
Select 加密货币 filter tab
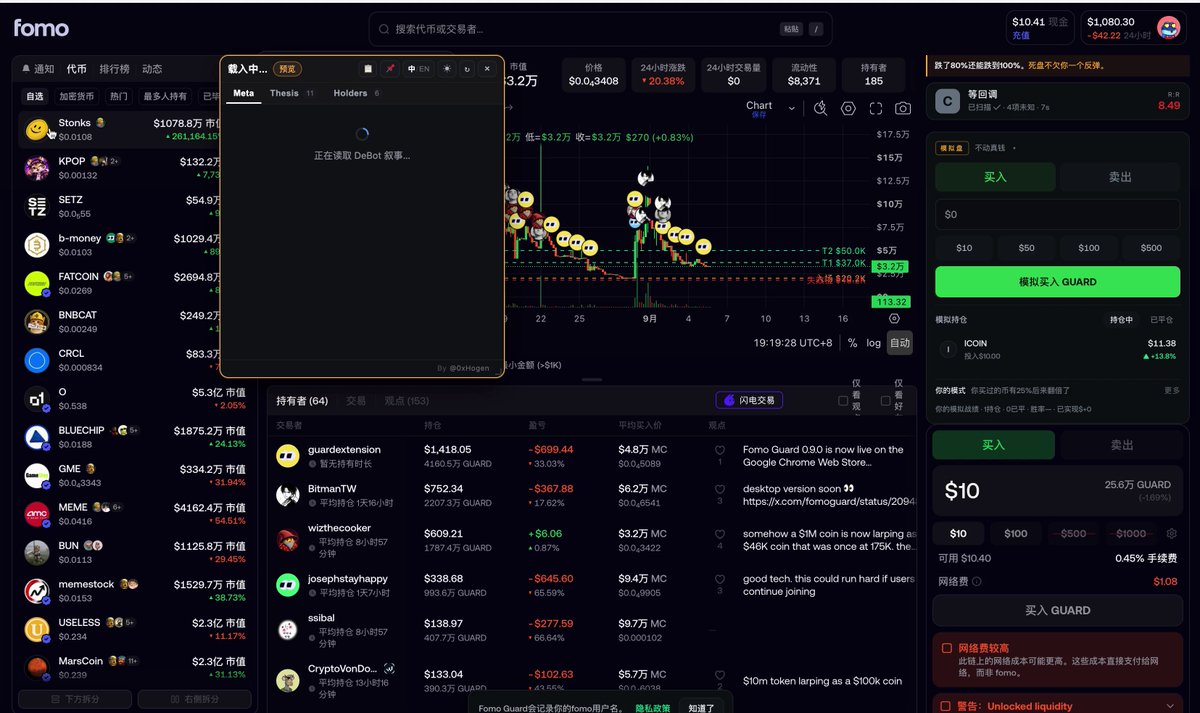point(76,97)
